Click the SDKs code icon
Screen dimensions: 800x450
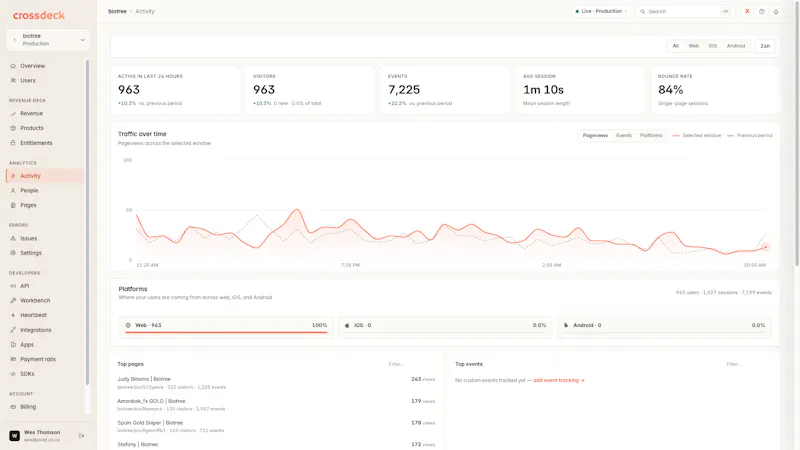[13, 374]
